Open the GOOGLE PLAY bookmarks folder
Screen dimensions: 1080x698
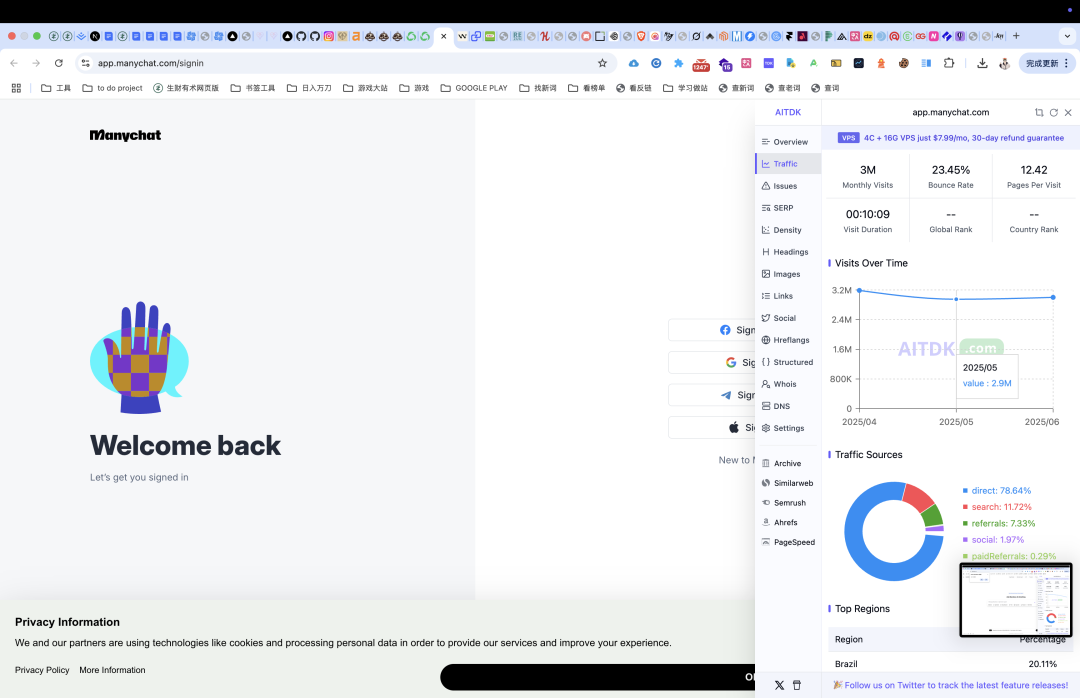pos(474,88)
